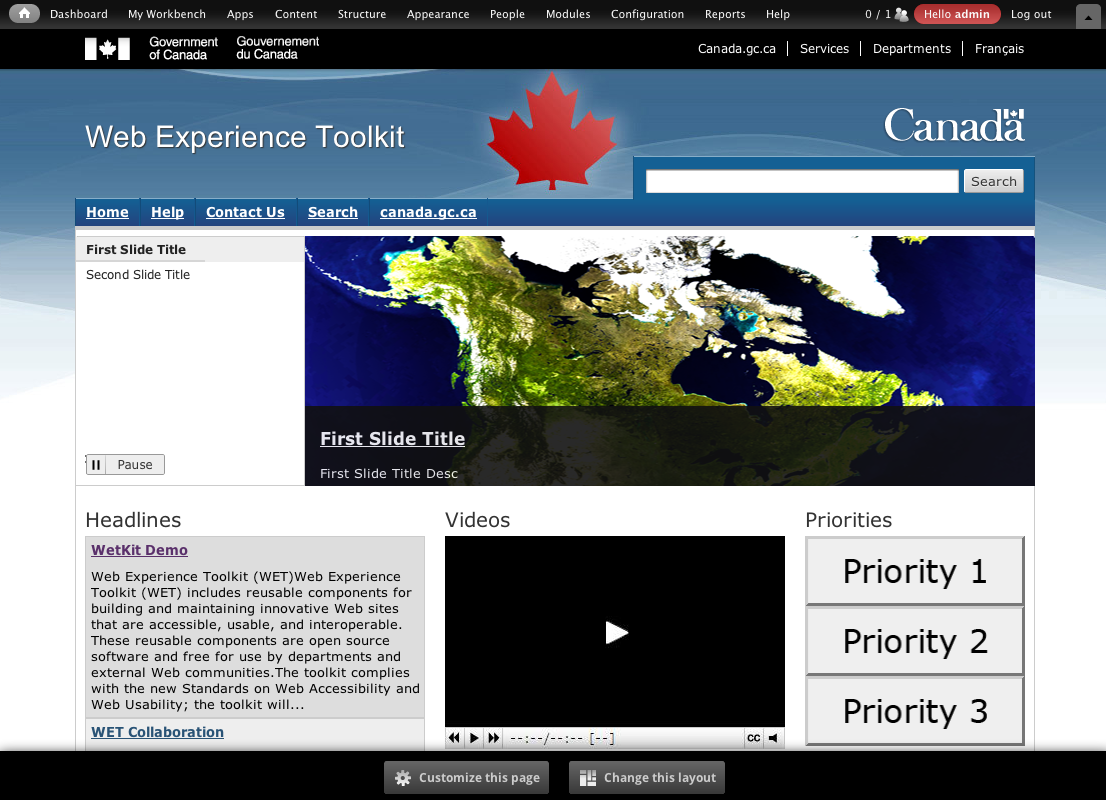This screenshot has height=800, width=1106.
Task: Rewind the video with rewind button
Action: click(454, 738)
